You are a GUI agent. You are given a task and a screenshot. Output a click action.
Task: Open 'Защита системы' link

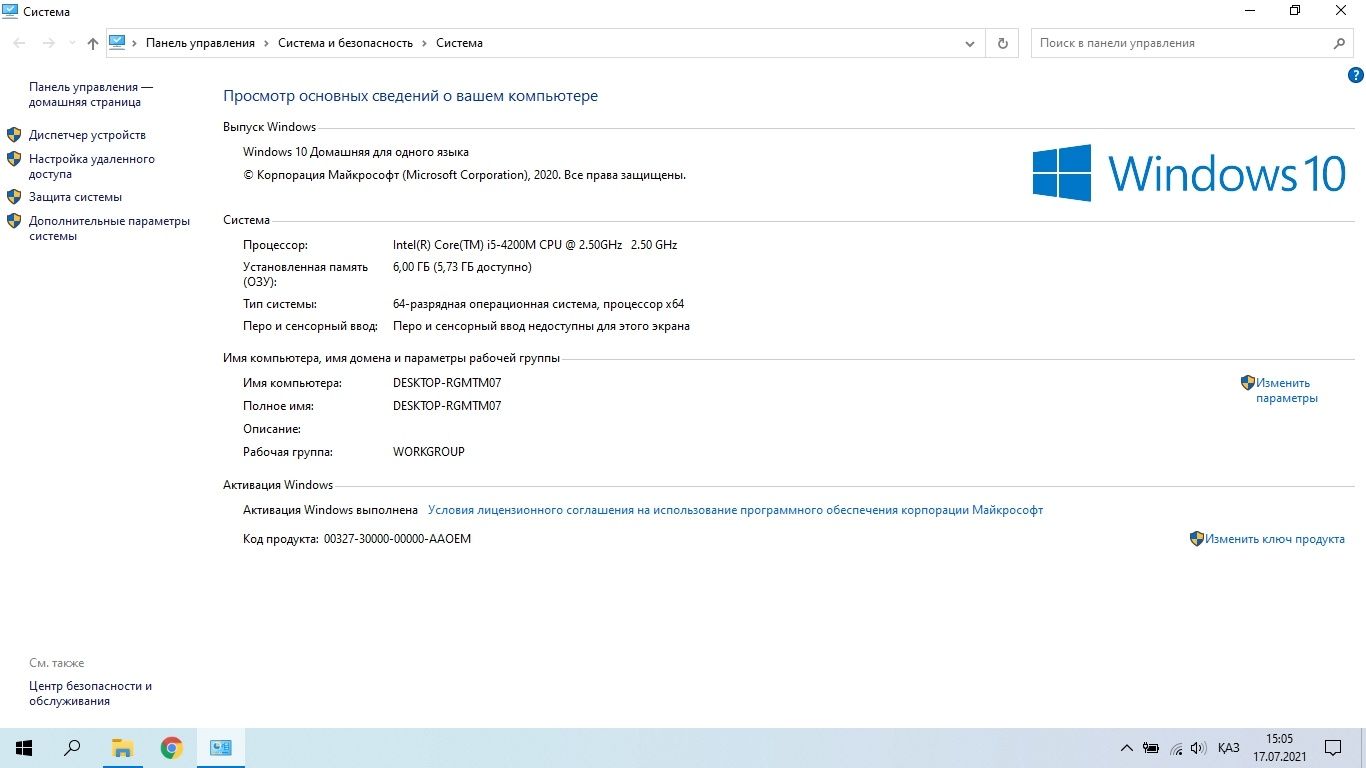click(75, 197)
